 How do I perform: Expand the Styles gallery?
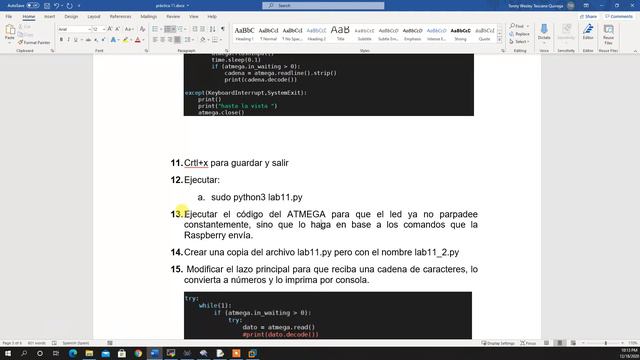[500, 40]
